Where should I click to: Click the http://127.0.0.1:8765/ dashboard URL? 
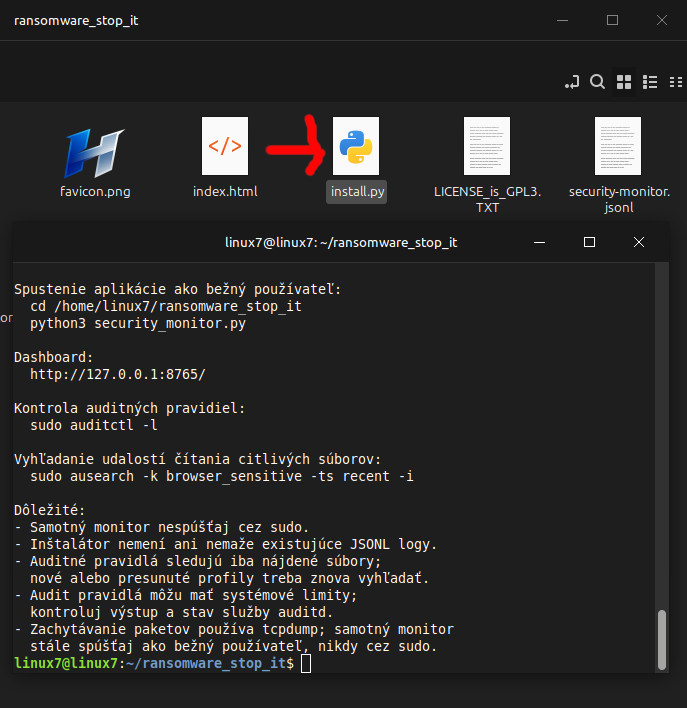[118, 374]
